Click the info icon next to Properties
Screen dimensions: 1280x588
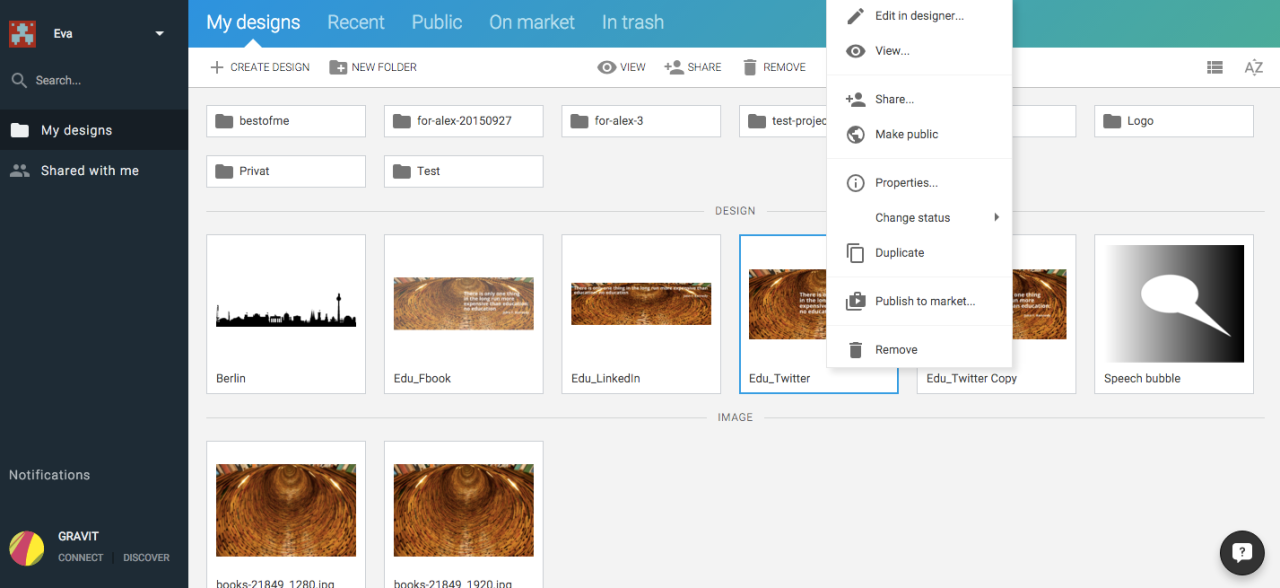coord(855,183)
